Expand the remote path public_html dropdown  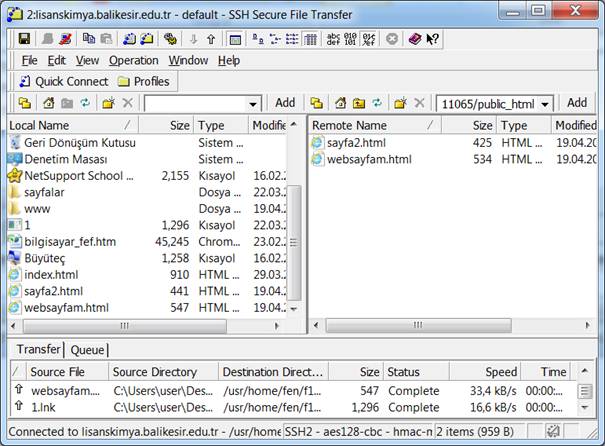click(x=545, y=103)
